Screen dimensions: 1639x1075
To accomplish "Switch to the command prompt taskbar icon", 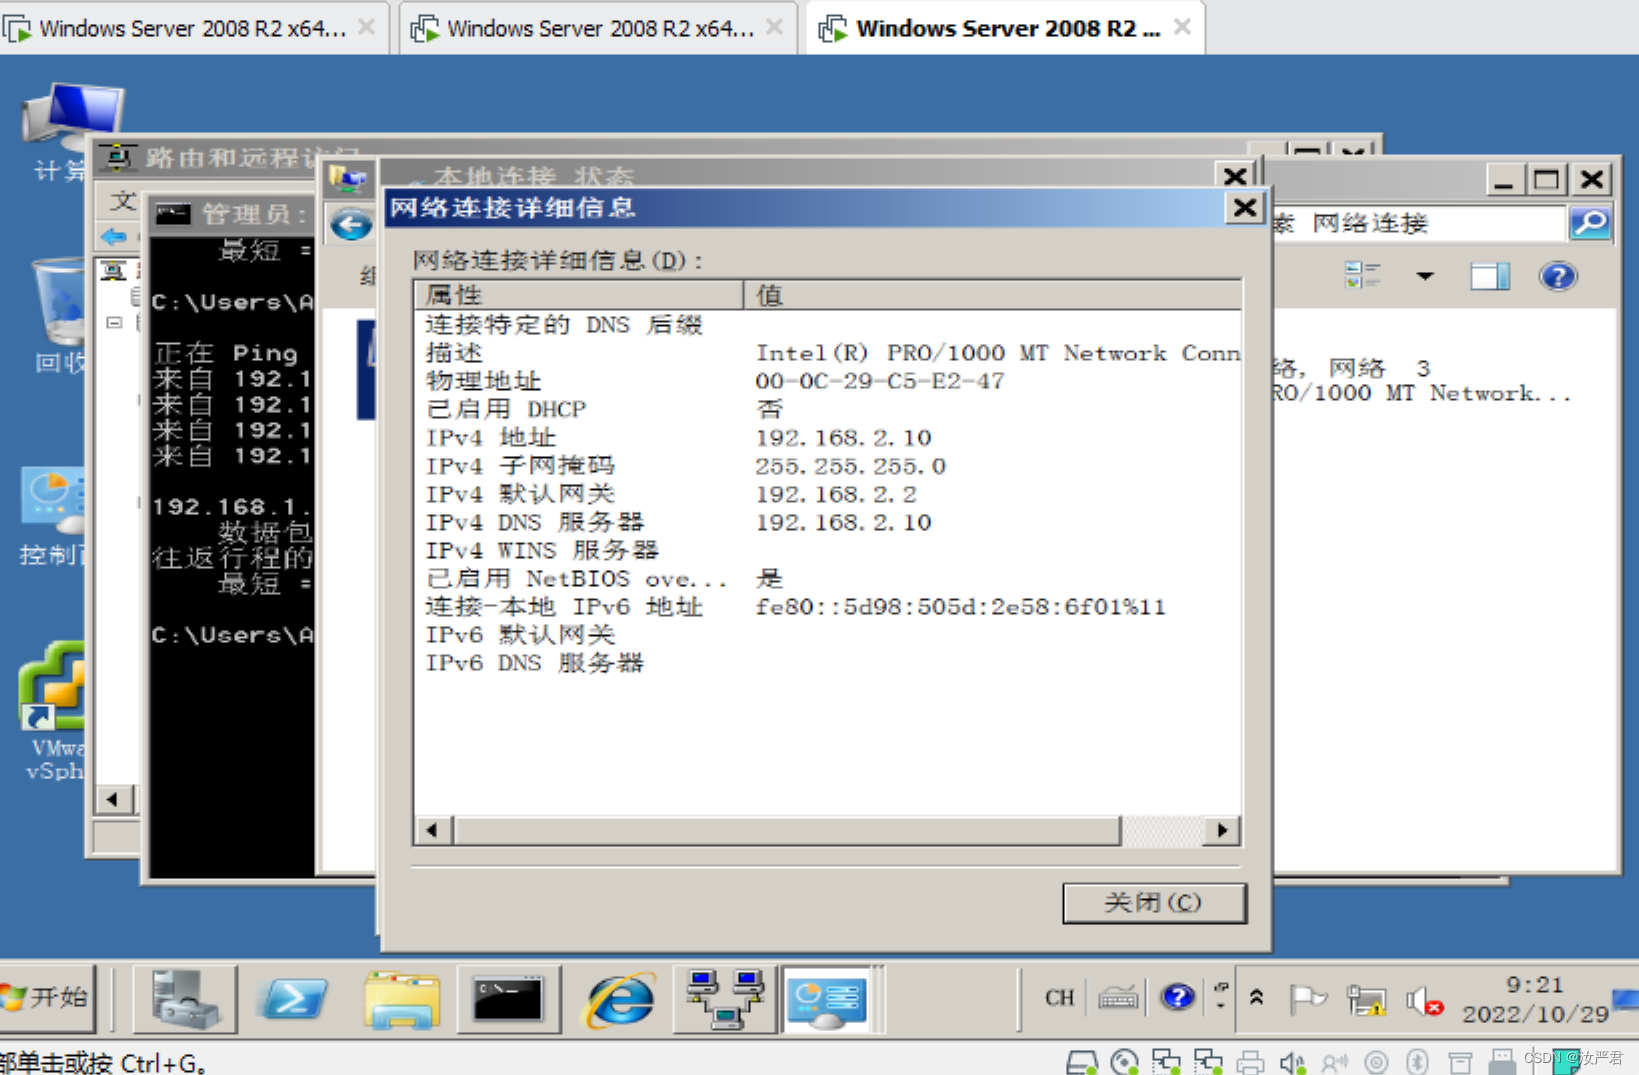I will (x=508, y=999).
